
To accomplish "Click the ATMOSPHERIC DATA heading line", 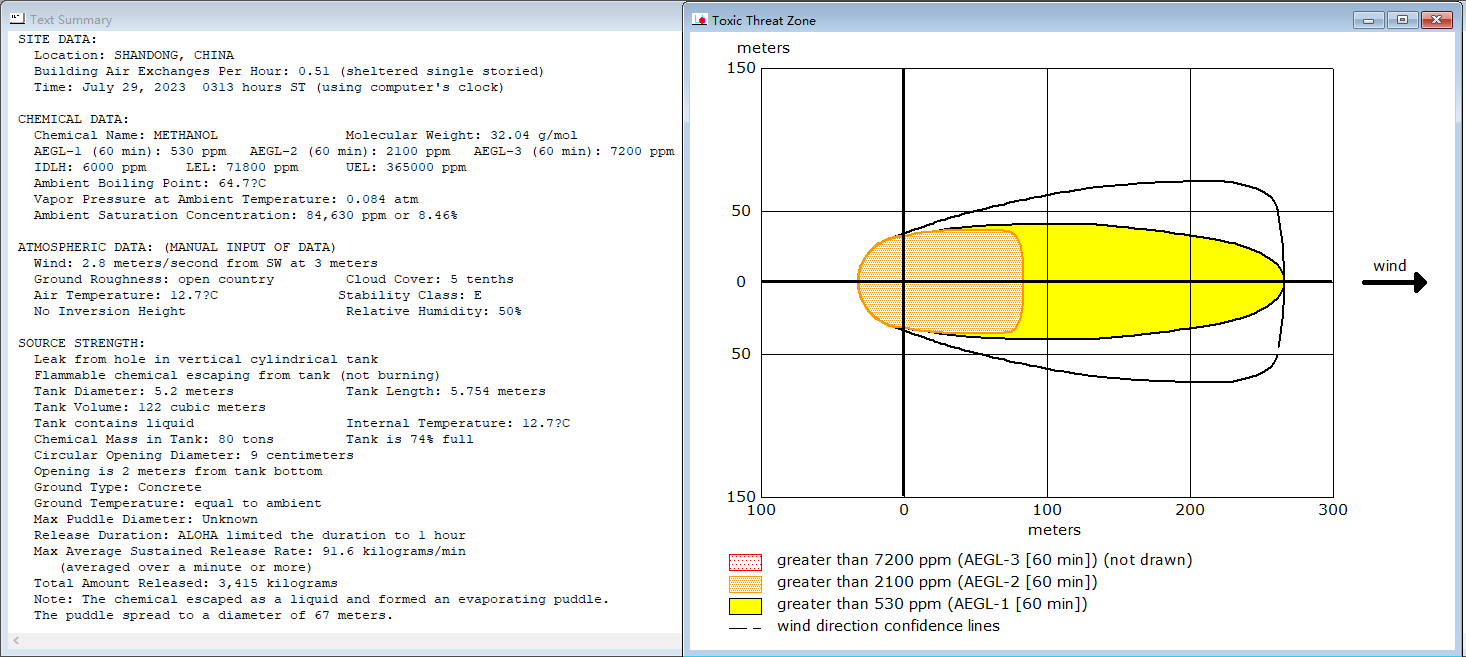I will (x=177, y=247).
